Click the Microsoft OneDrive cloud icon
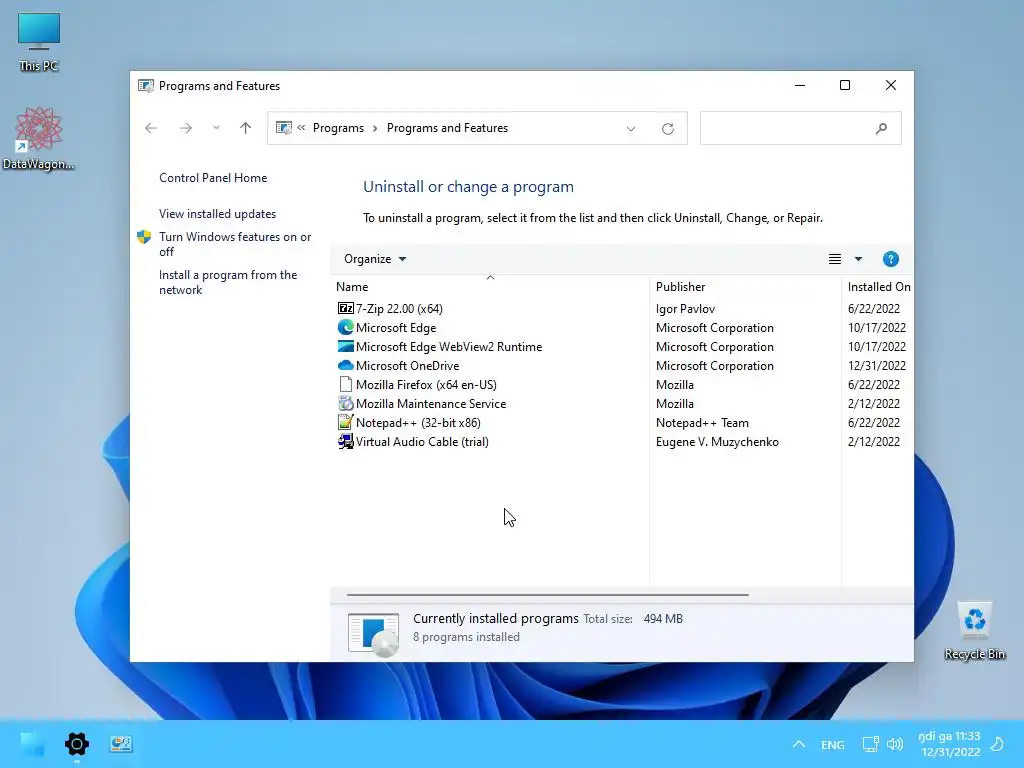 tap(345, 365)
